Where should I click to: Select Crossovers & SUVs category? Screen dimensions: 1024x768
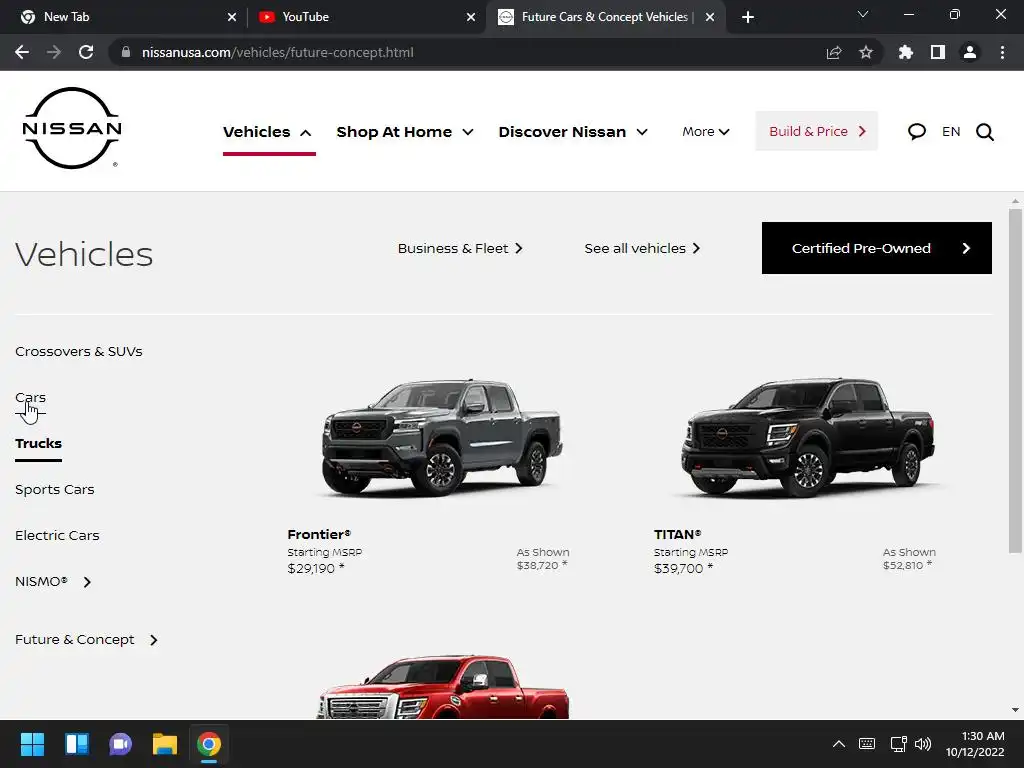78,351
